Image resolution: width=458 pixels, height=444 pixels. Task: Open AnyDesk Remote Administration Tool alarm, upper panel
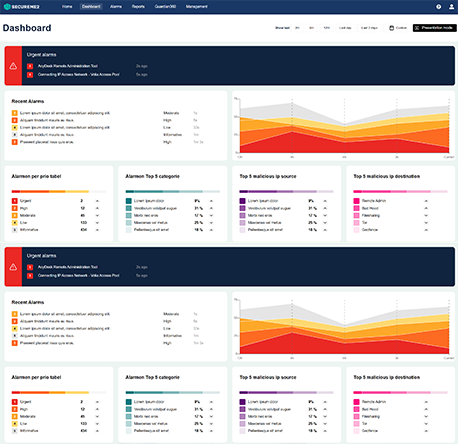pyautogui.click(x=68, y=66)
